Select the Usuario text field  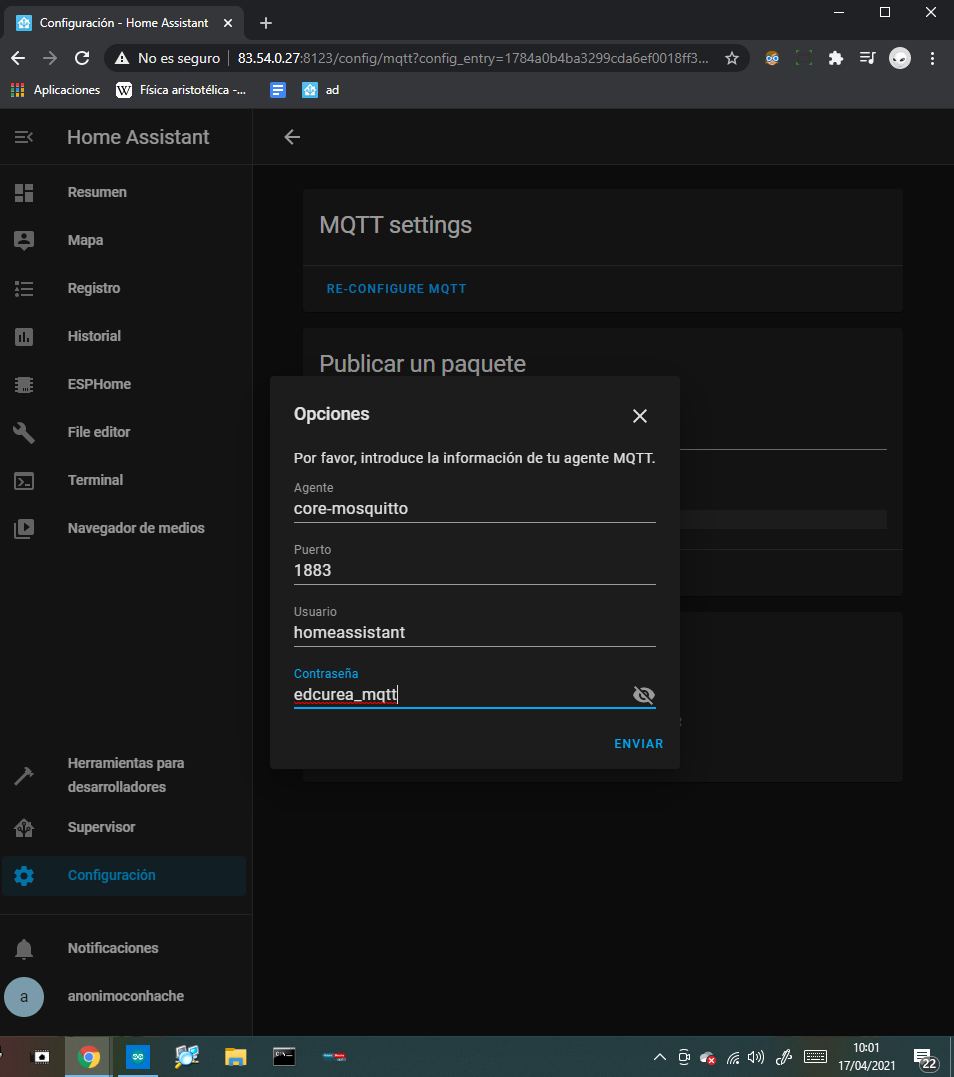point(474,632)
